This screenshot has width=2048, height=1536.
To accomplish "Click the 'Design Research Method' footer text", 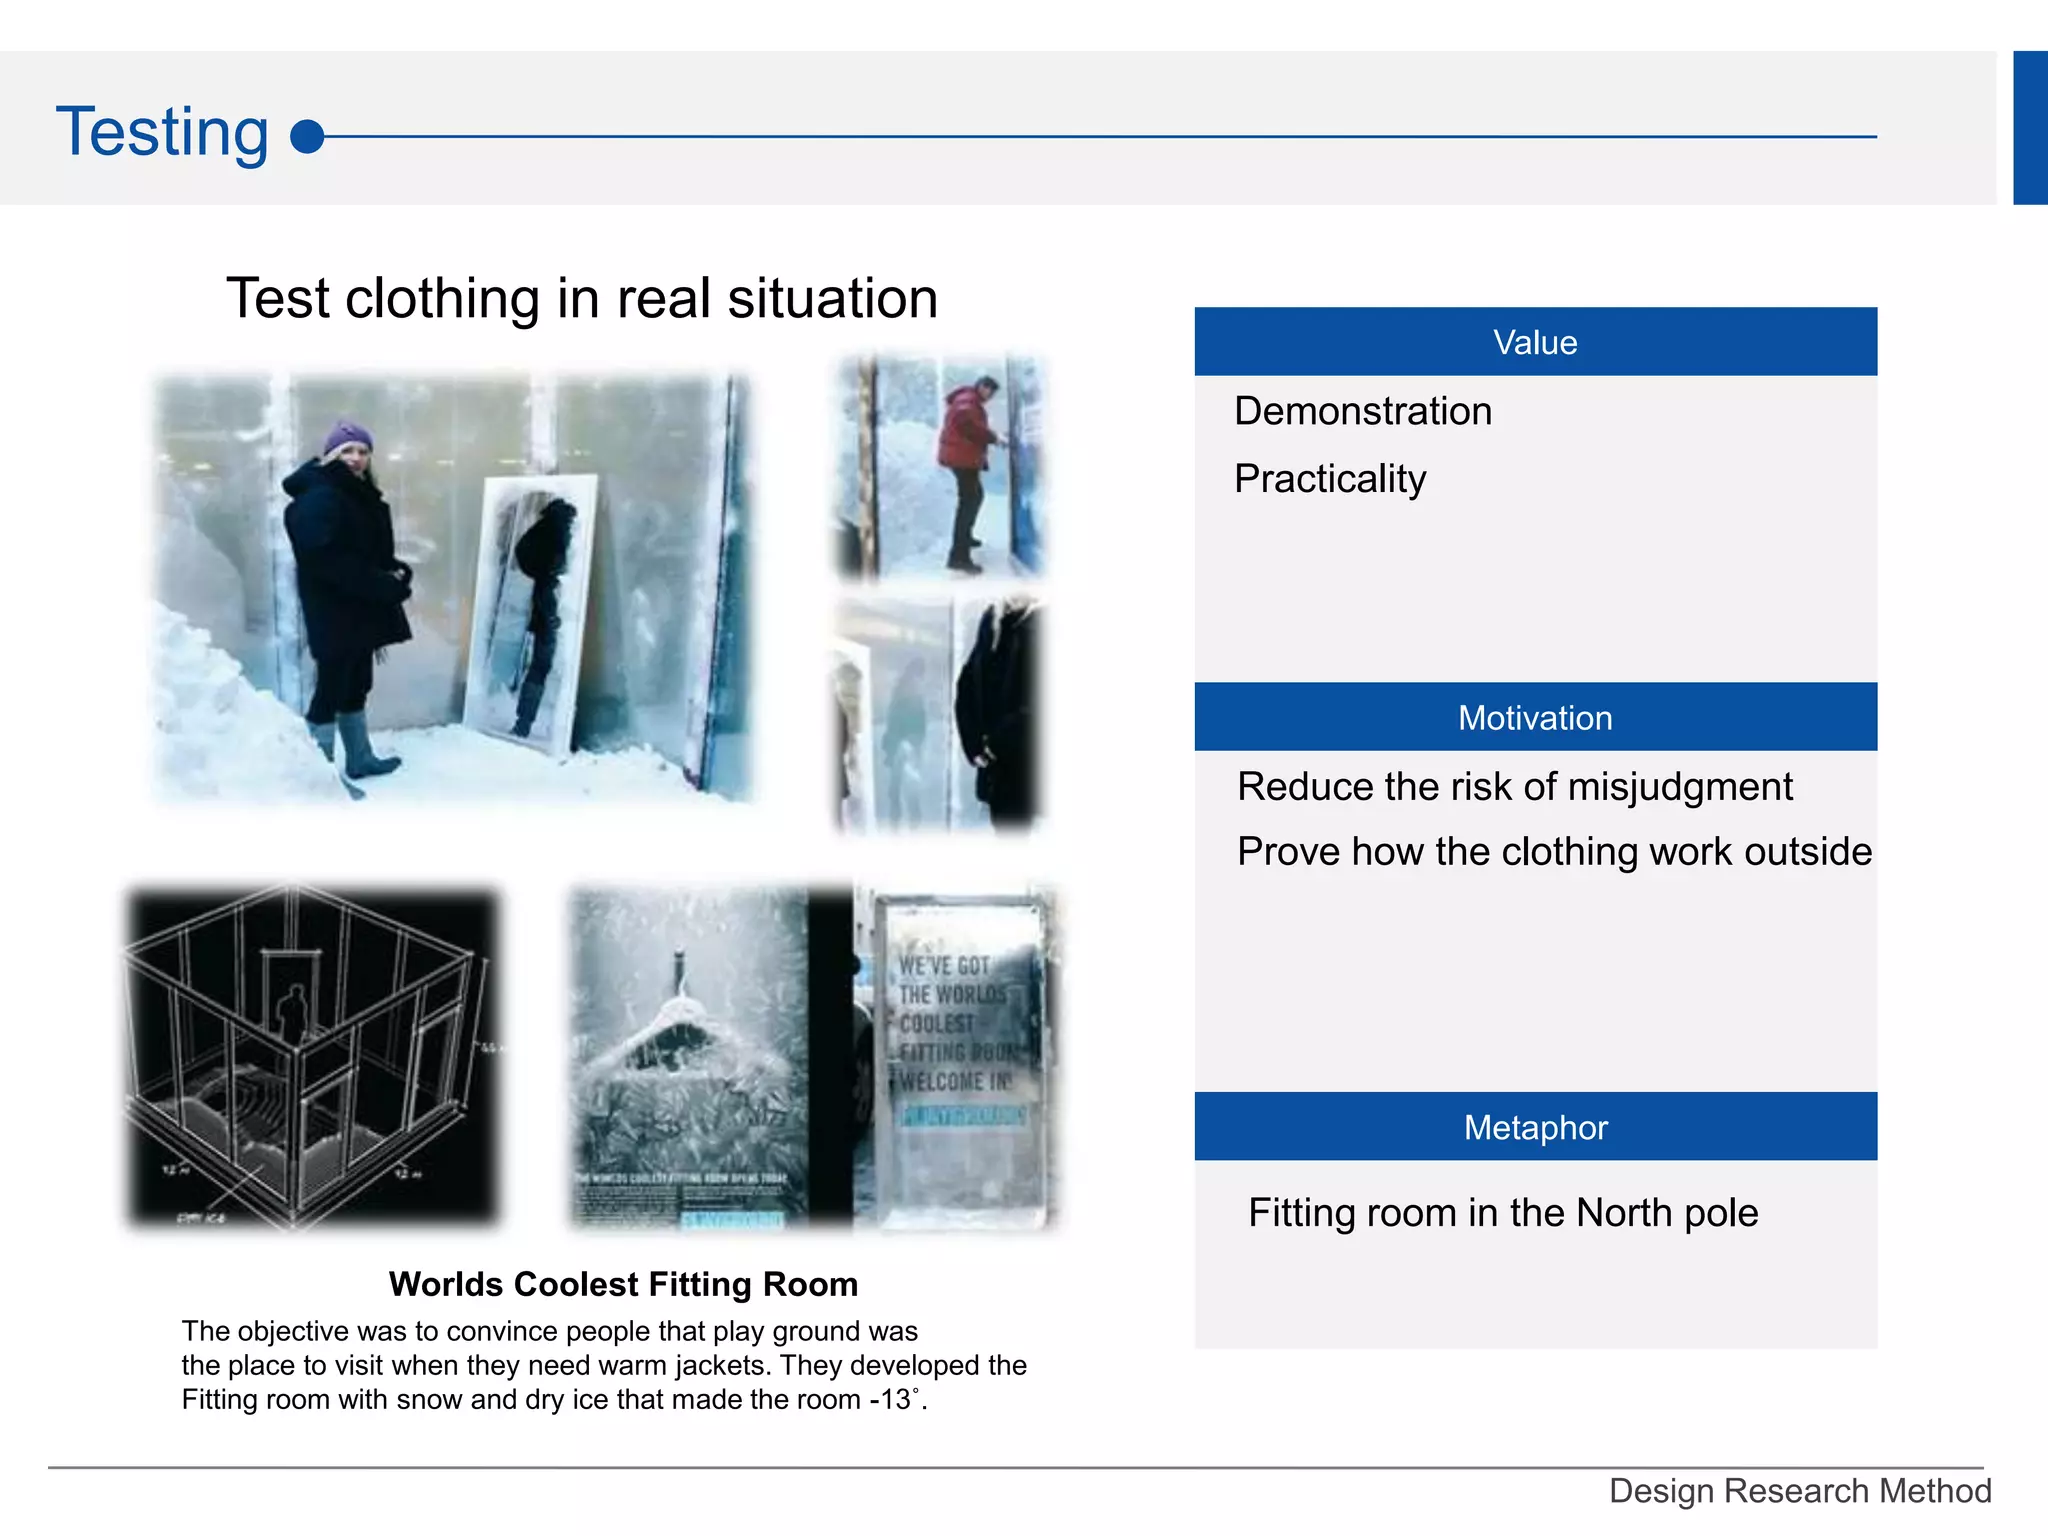I will pos(1799,1491).
